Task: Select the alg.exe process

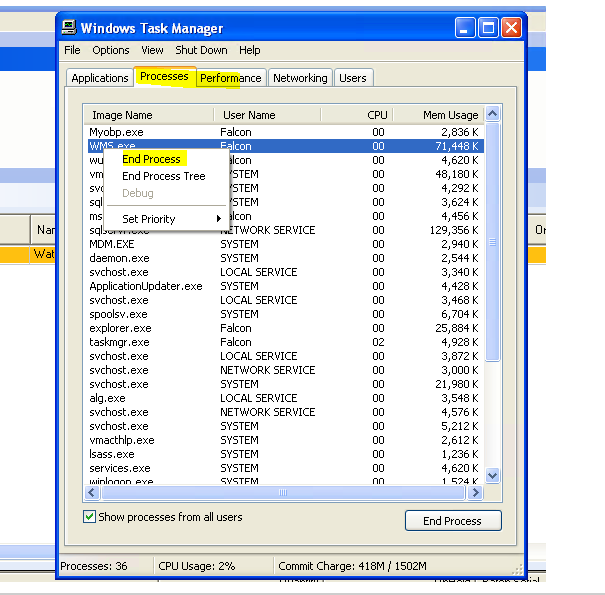Action: [x=107, y=398]
